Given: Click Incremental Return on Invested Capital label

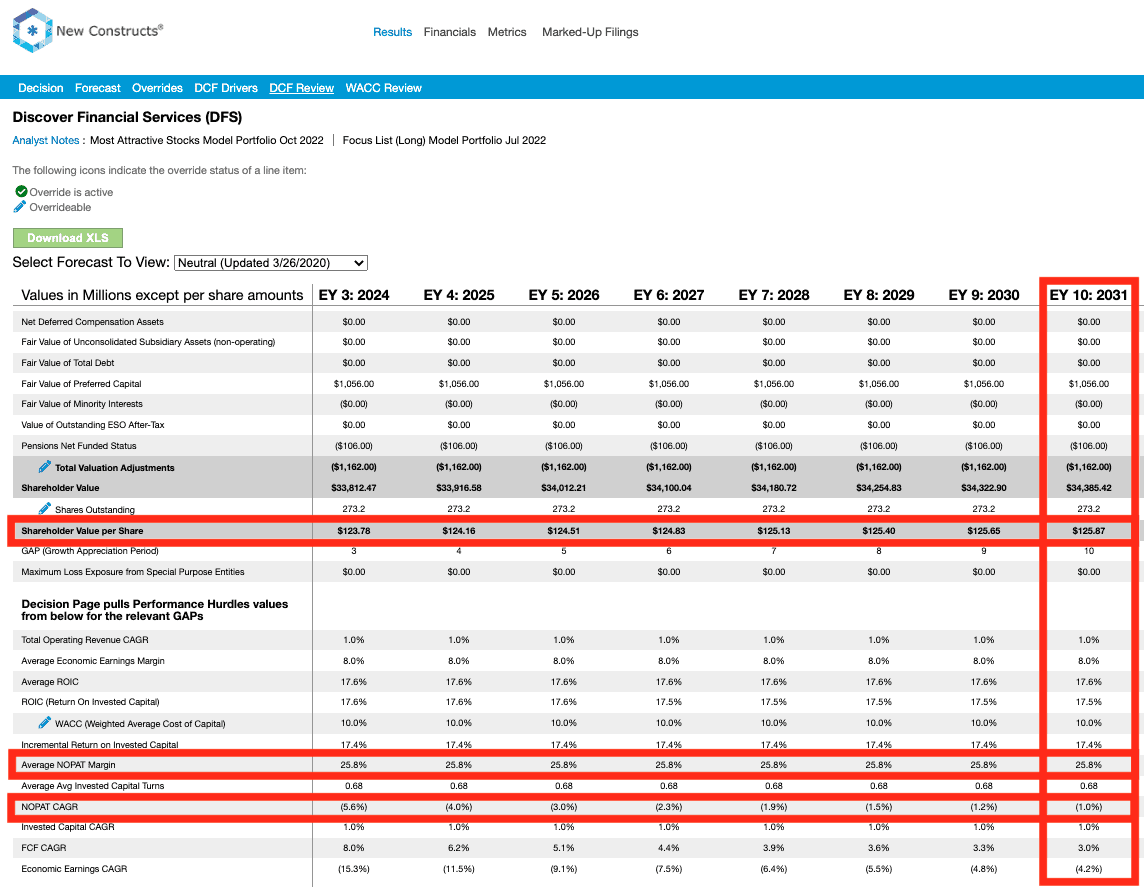Looking at the screenshot, I should [x=100, y=745].
